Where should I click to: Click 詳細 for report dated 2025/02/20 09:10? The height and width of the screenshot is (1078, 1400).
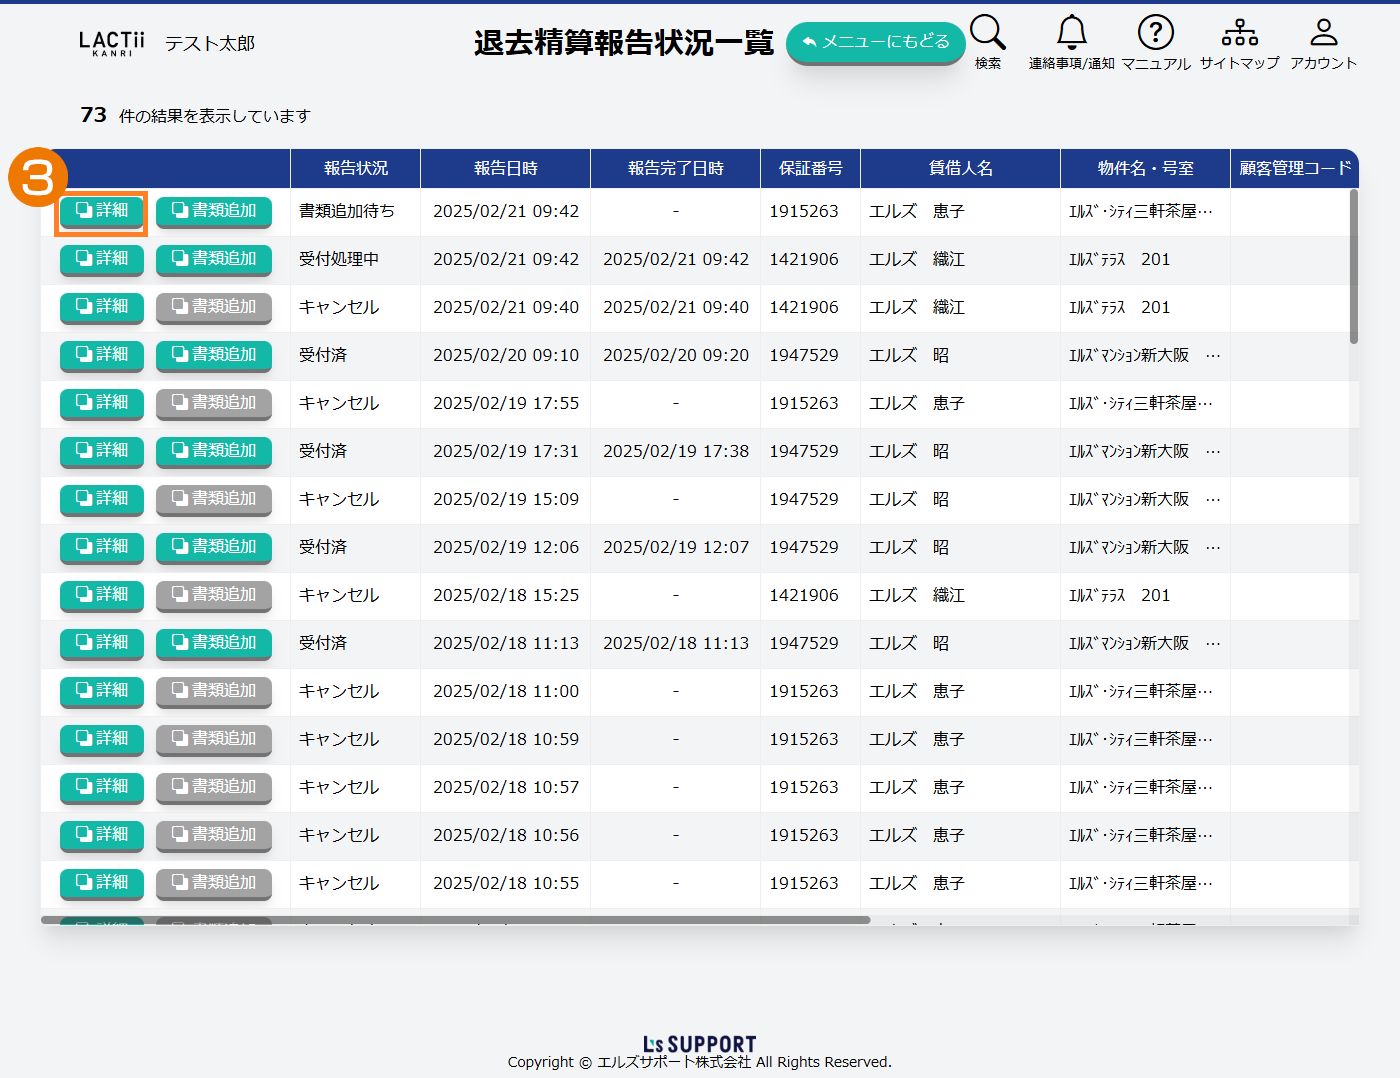point(102,355)
